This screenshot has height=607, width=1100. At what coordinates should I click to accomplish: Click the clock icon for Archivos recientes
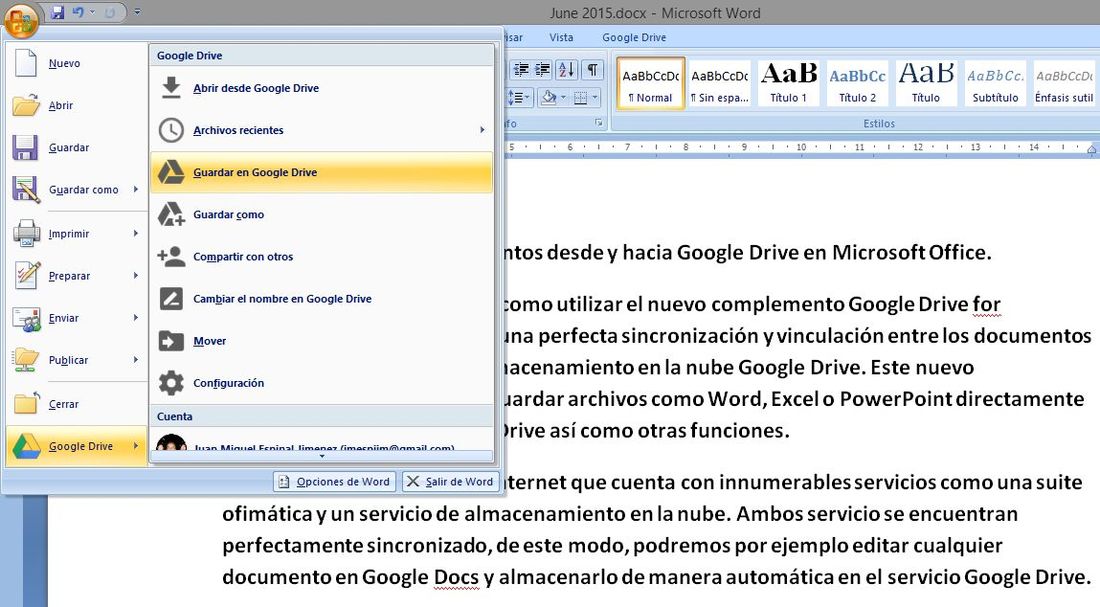[x=171, y=130]
